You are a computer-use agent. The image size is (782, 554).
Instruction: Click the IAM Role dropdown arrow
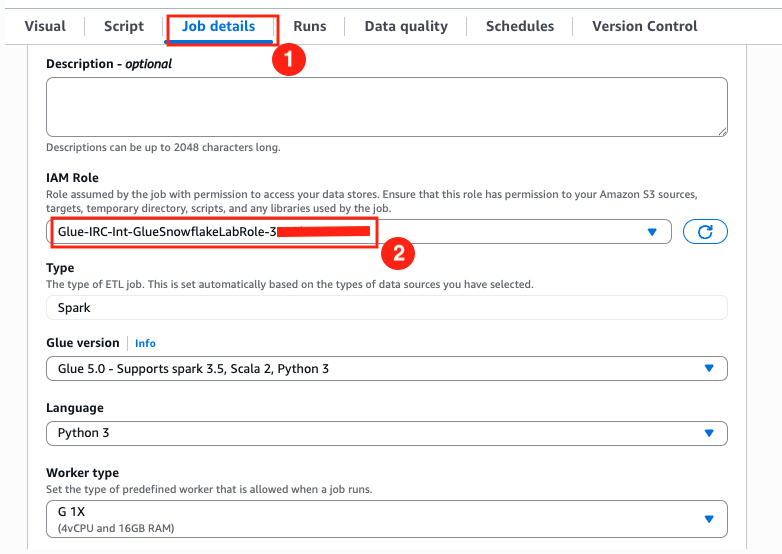pyautogui.click(x=652, y=232)
